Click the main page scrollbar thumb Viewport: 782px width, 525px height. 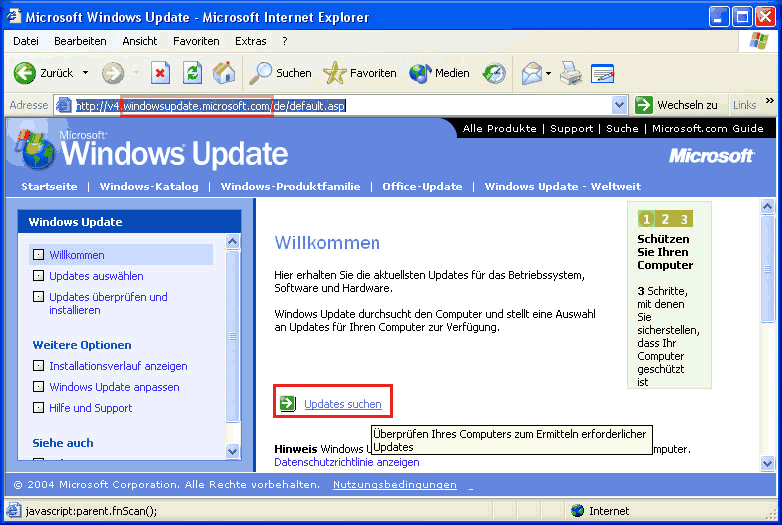767,269
